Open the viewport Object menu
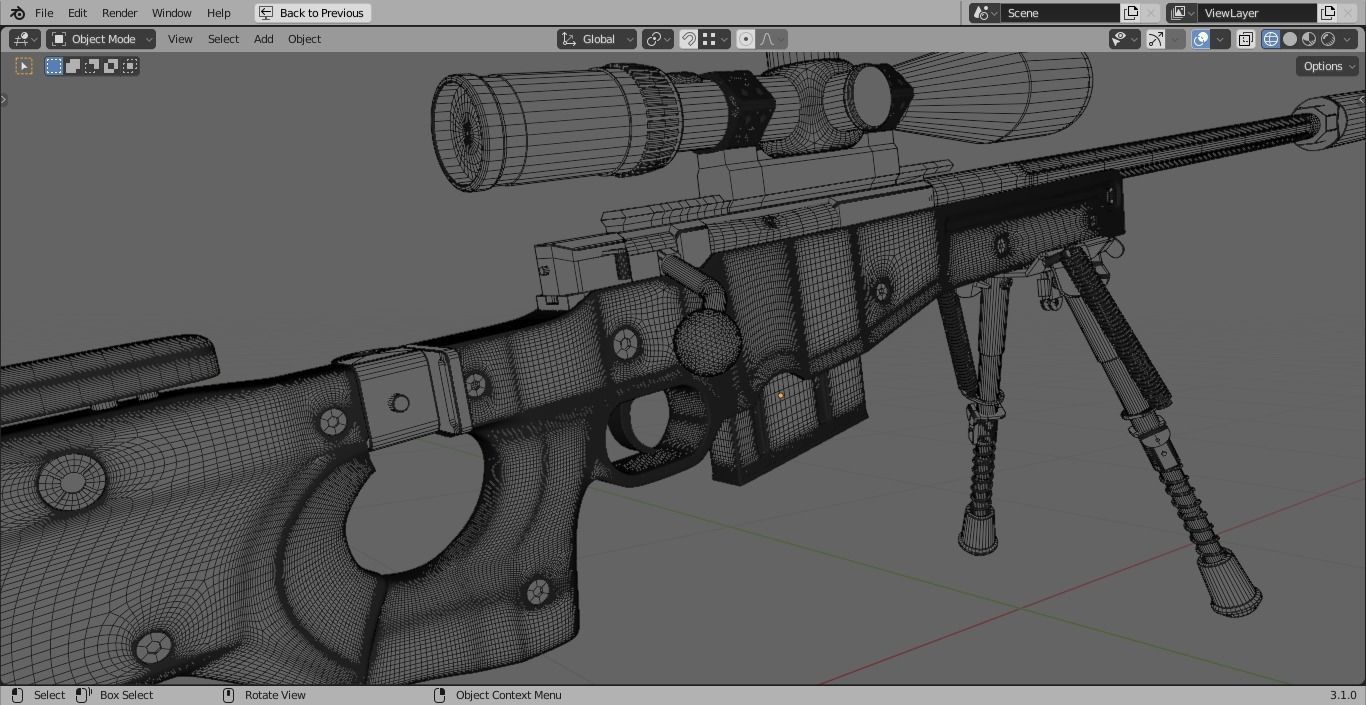 point(304,39)
